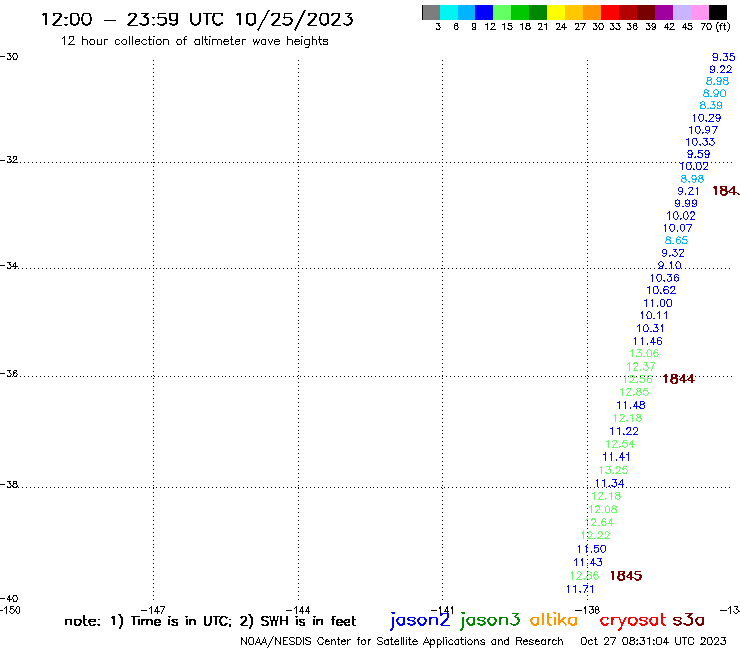This screenshot has height=650, width=740.
Task: Select the green 13.06 wave height value
Action: (x=644, y=354)
